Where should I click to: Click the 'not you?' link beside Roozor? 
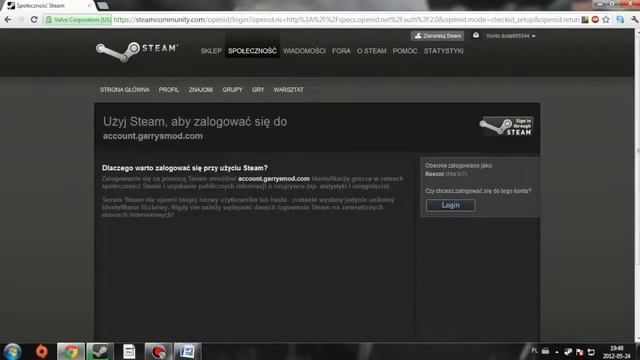[456, 174]
